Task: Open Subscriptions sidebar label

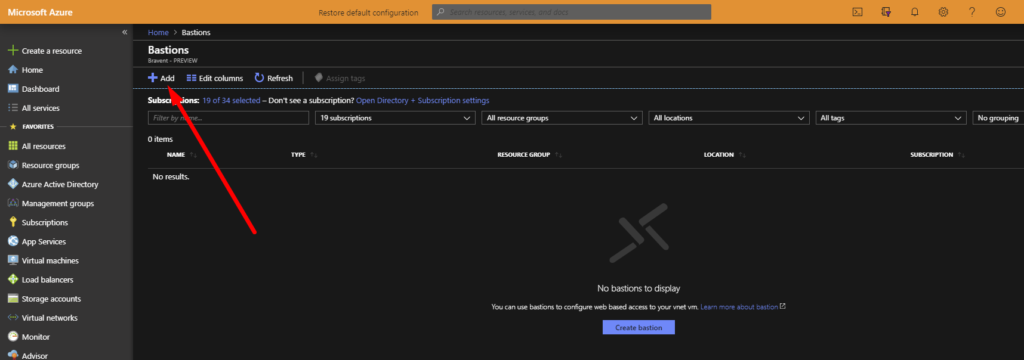Action: click(44, 222)
